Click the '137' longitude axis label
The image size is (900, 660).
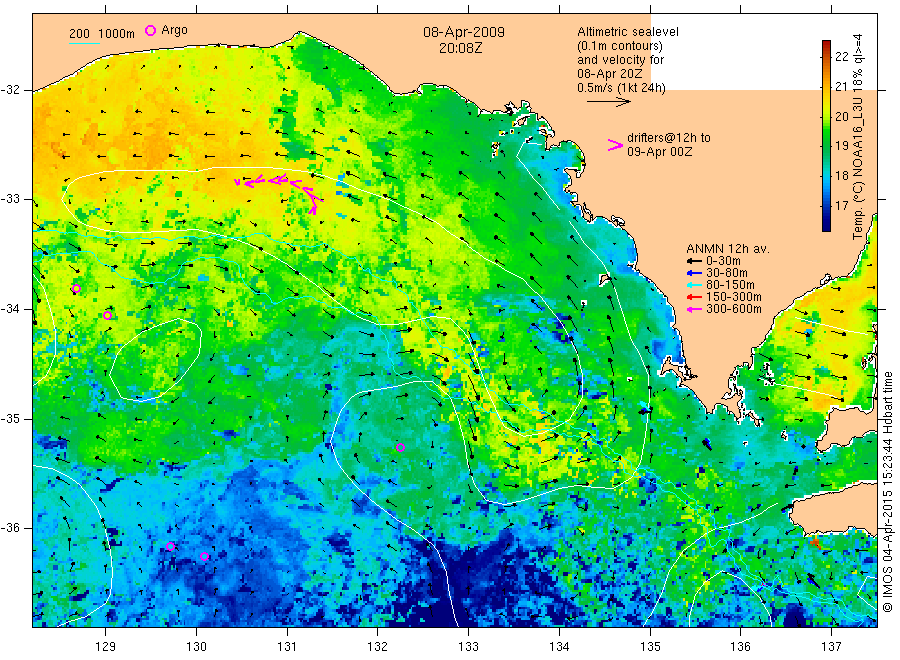831,647
